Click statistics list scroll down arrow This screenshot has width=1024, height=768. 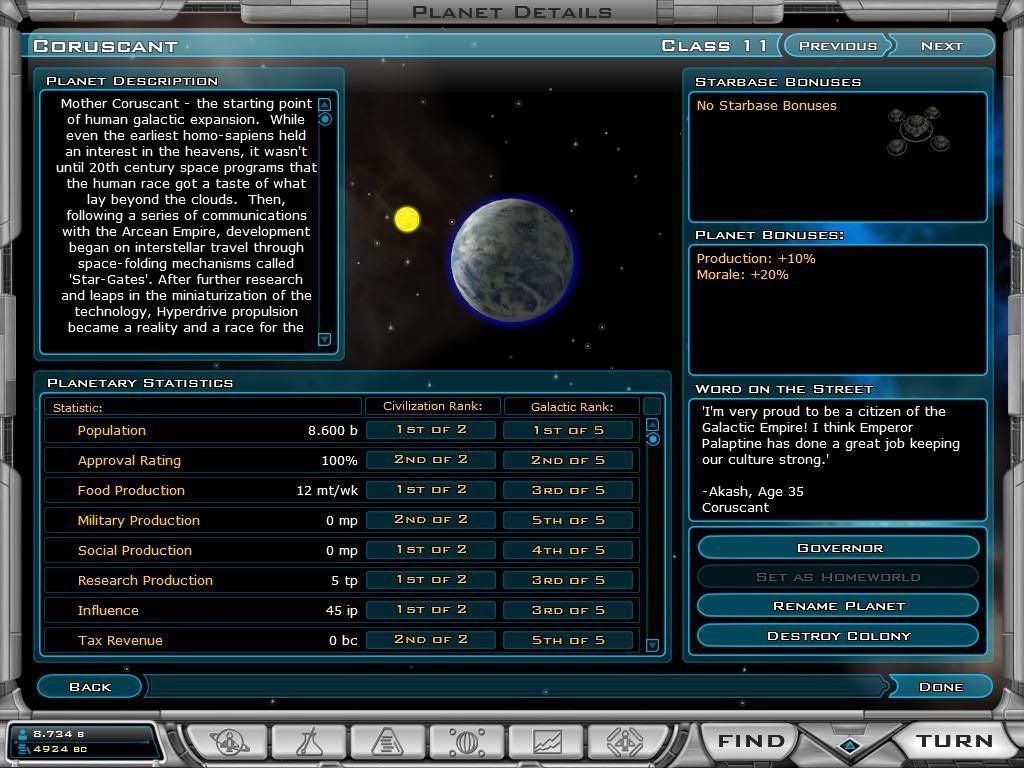(x=652, y=645)
